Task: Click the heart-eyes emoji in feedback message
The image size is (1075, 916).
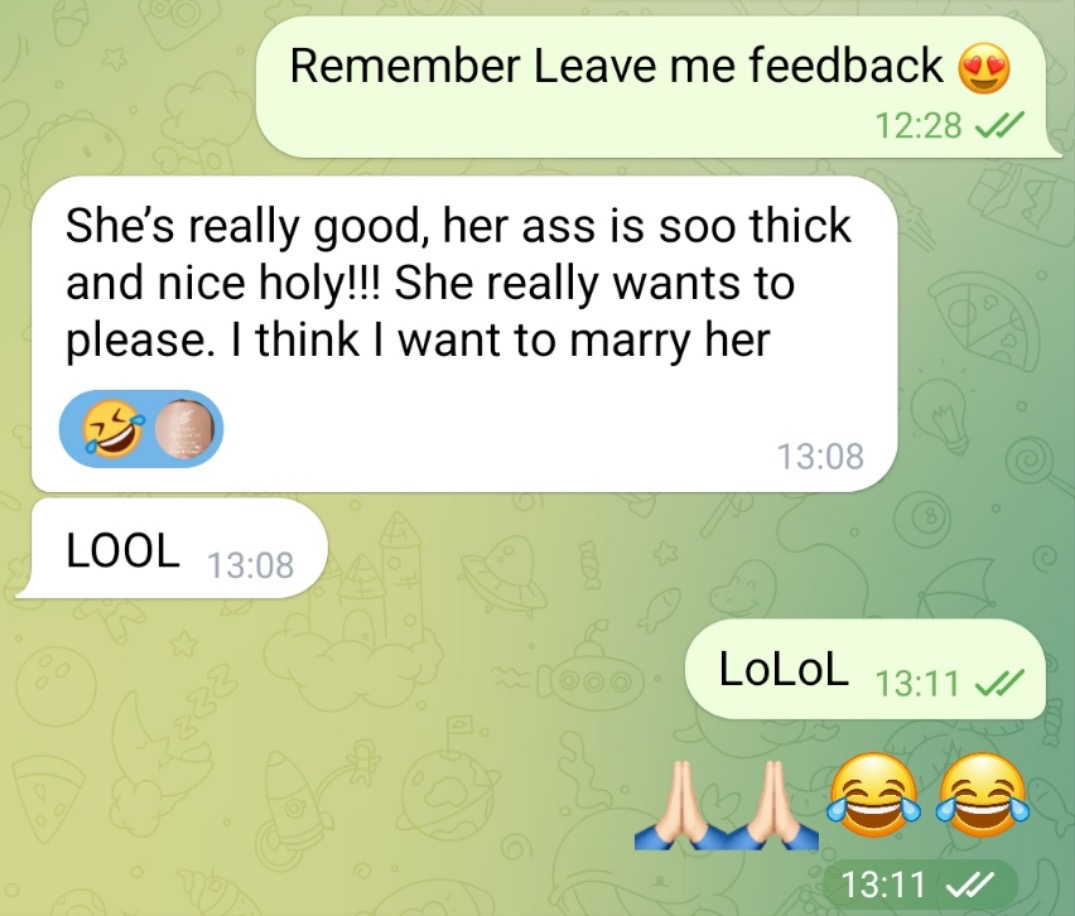Action: [984, 69]
